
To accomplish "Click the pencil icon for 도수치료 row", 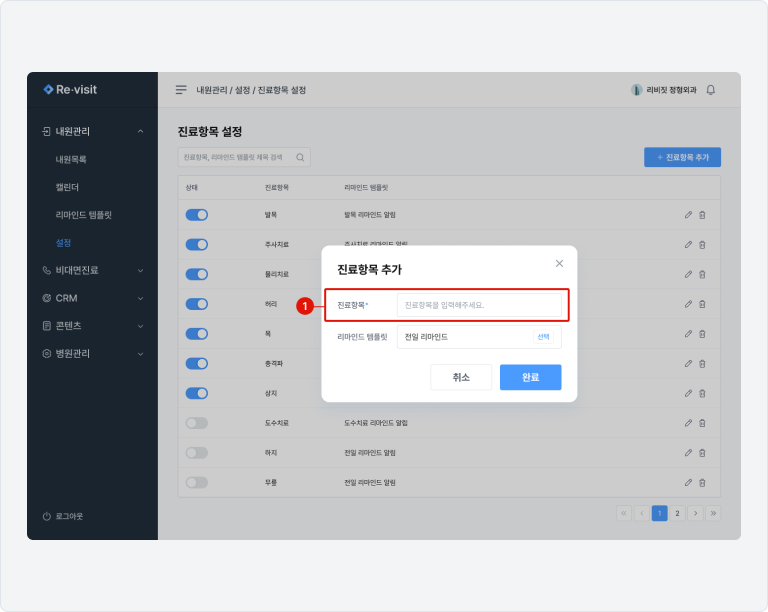I will [x=688, y=423].
